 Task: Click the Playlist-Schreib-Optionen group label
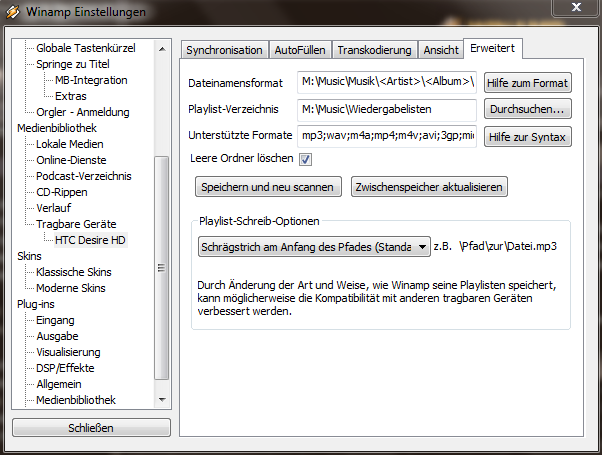[x=259, y=221]
